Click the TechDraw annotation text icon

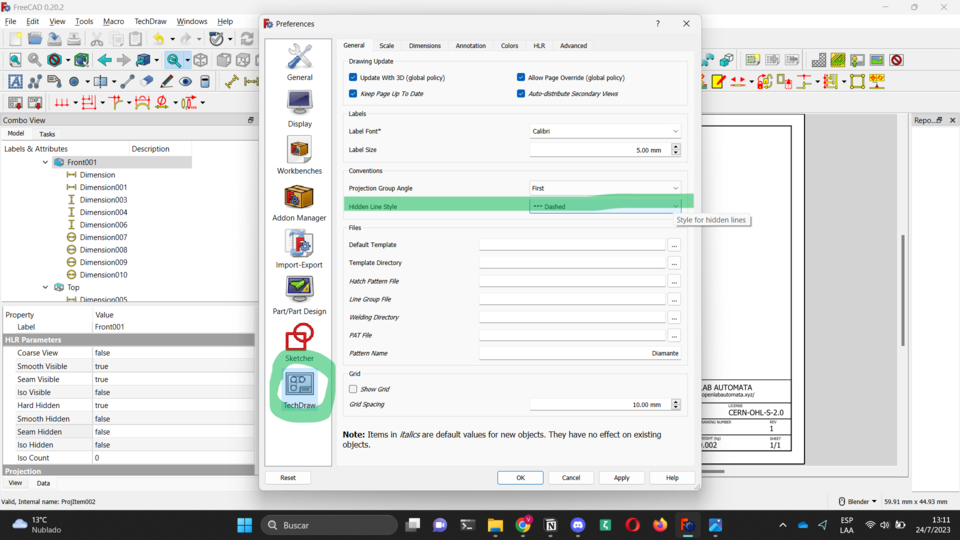click(15, 81)
